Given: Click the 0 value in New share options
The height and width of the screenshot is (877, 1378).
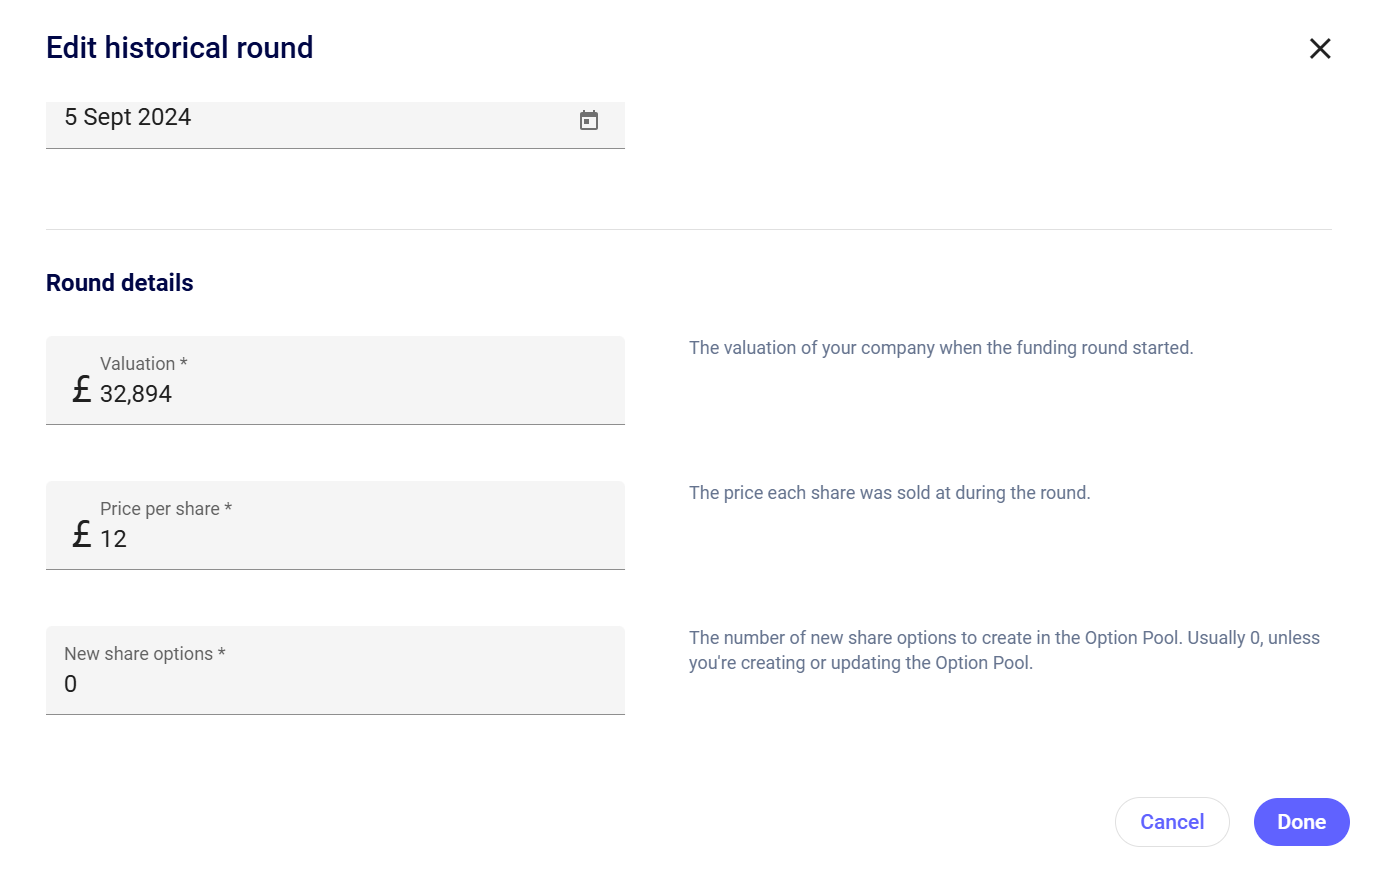Looking at the screenshot, I should coord(71,684).
